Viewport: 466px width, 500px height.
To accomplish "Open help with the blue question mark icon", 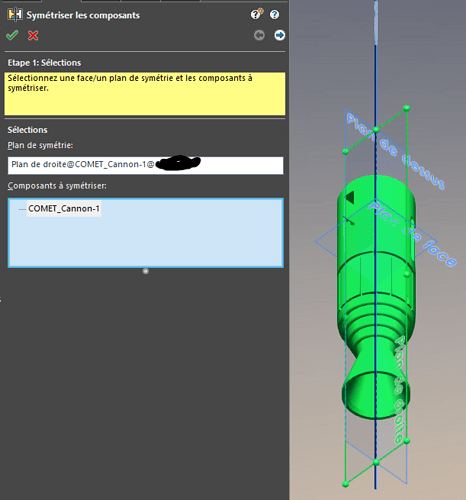I will point(274,15).
